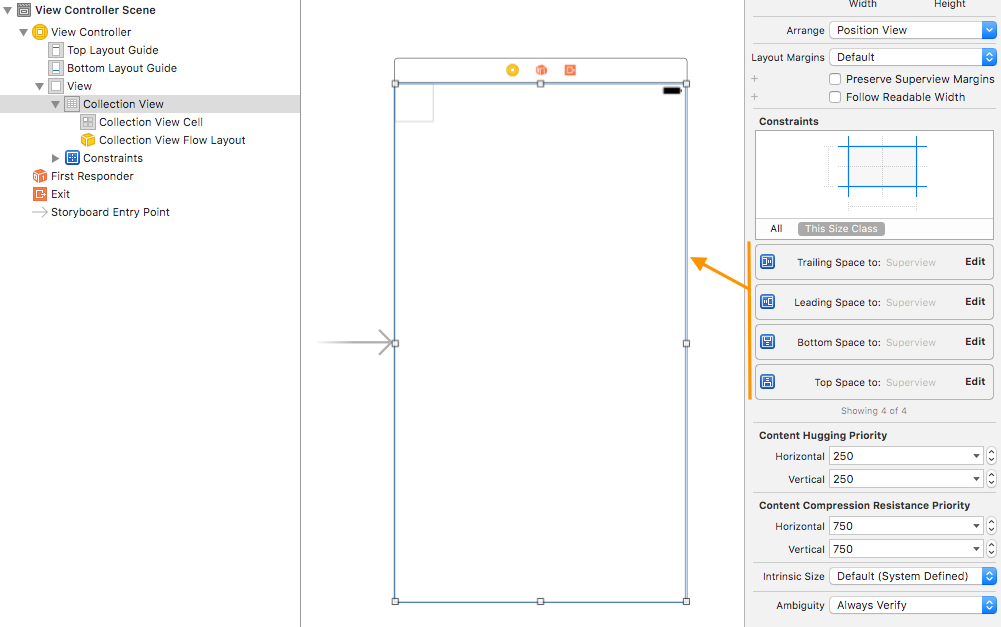
Task: Click the Collection View Cell icon
Action: click(88, 121)
